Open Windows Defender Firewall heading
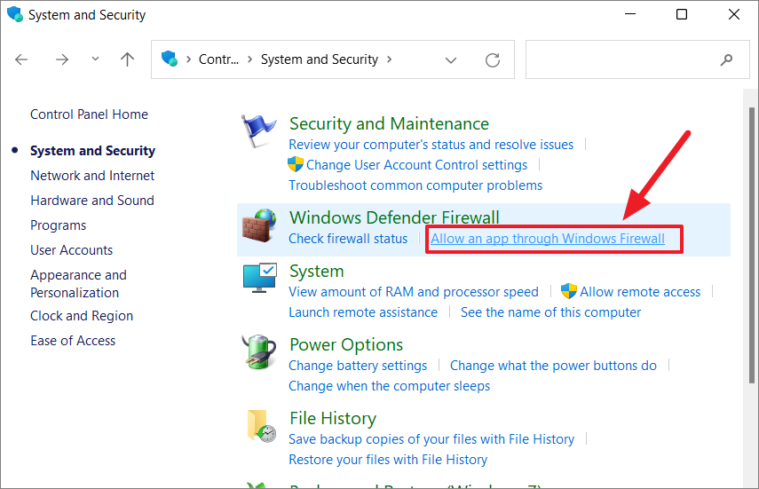 tap(394, 217)
